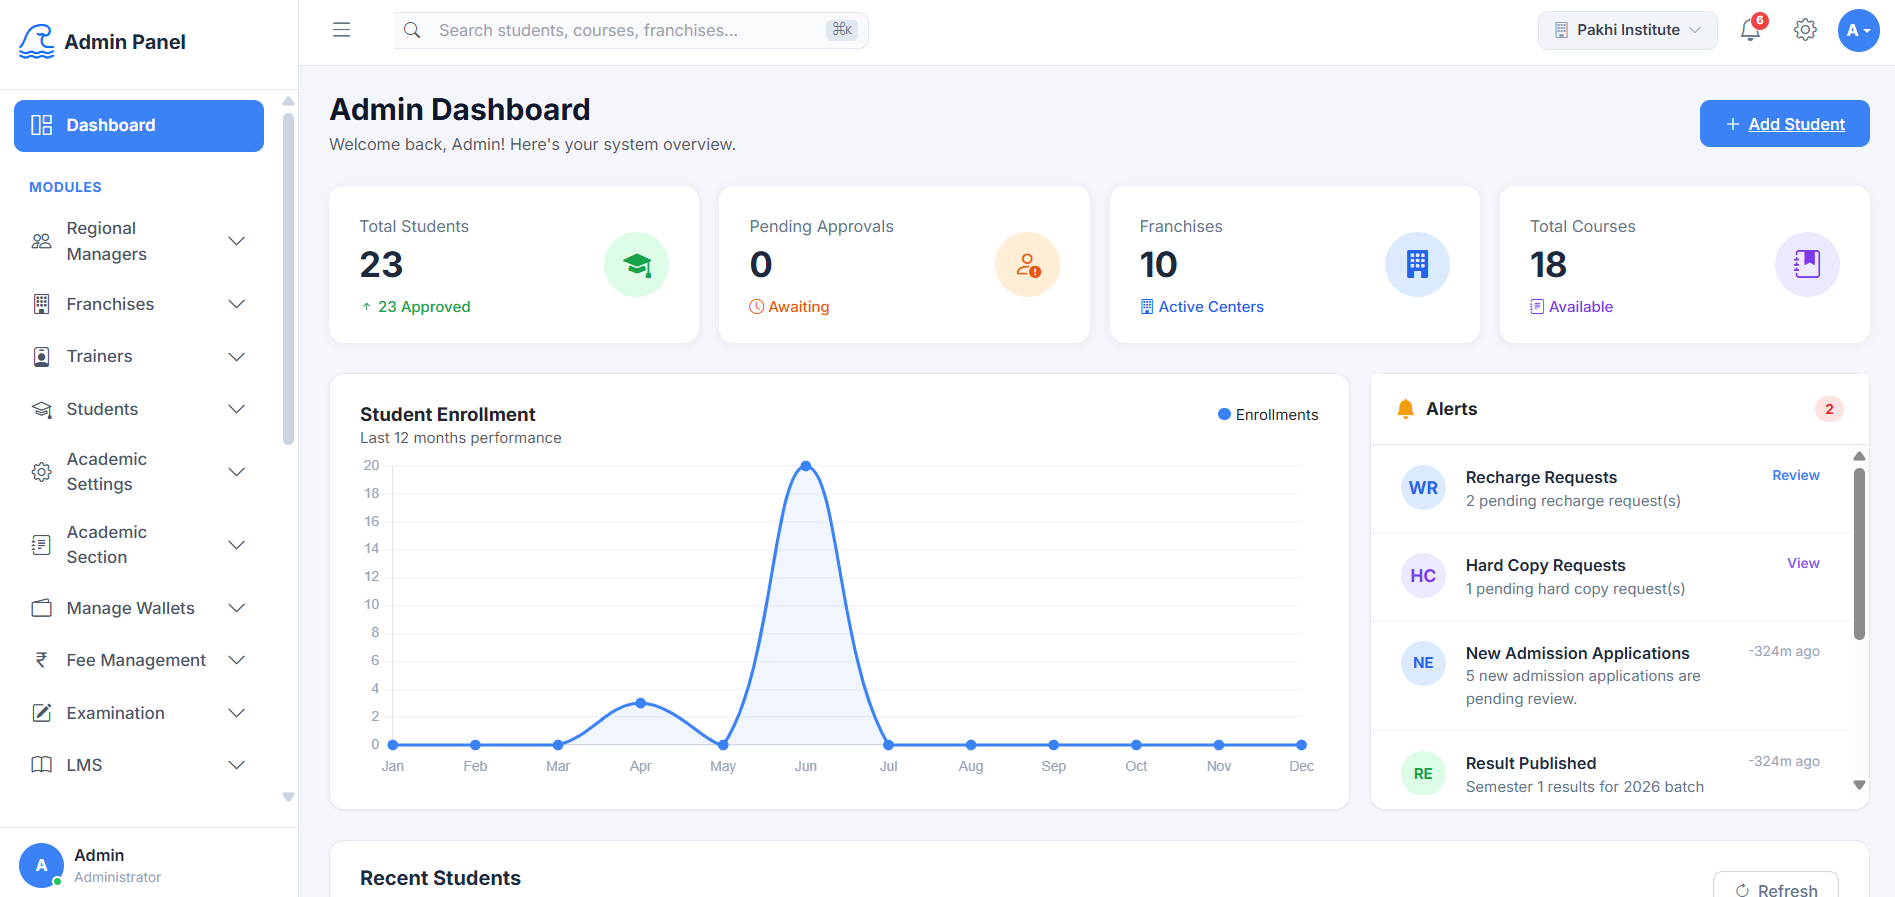Open the settings gear icon in header

pos(1805,30)
